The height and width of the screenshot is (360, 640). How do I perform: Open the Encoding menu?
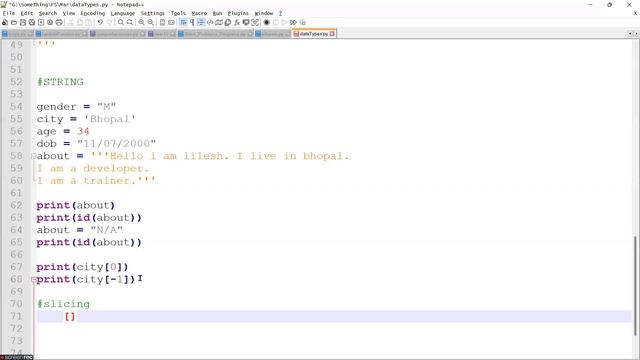[93, 13]
